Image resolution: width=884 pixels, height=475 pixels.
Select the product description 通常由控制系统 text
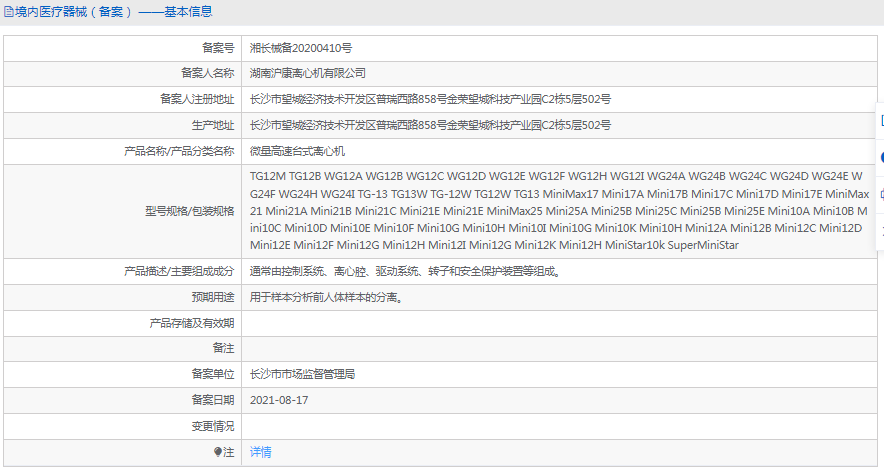(405, 272)
